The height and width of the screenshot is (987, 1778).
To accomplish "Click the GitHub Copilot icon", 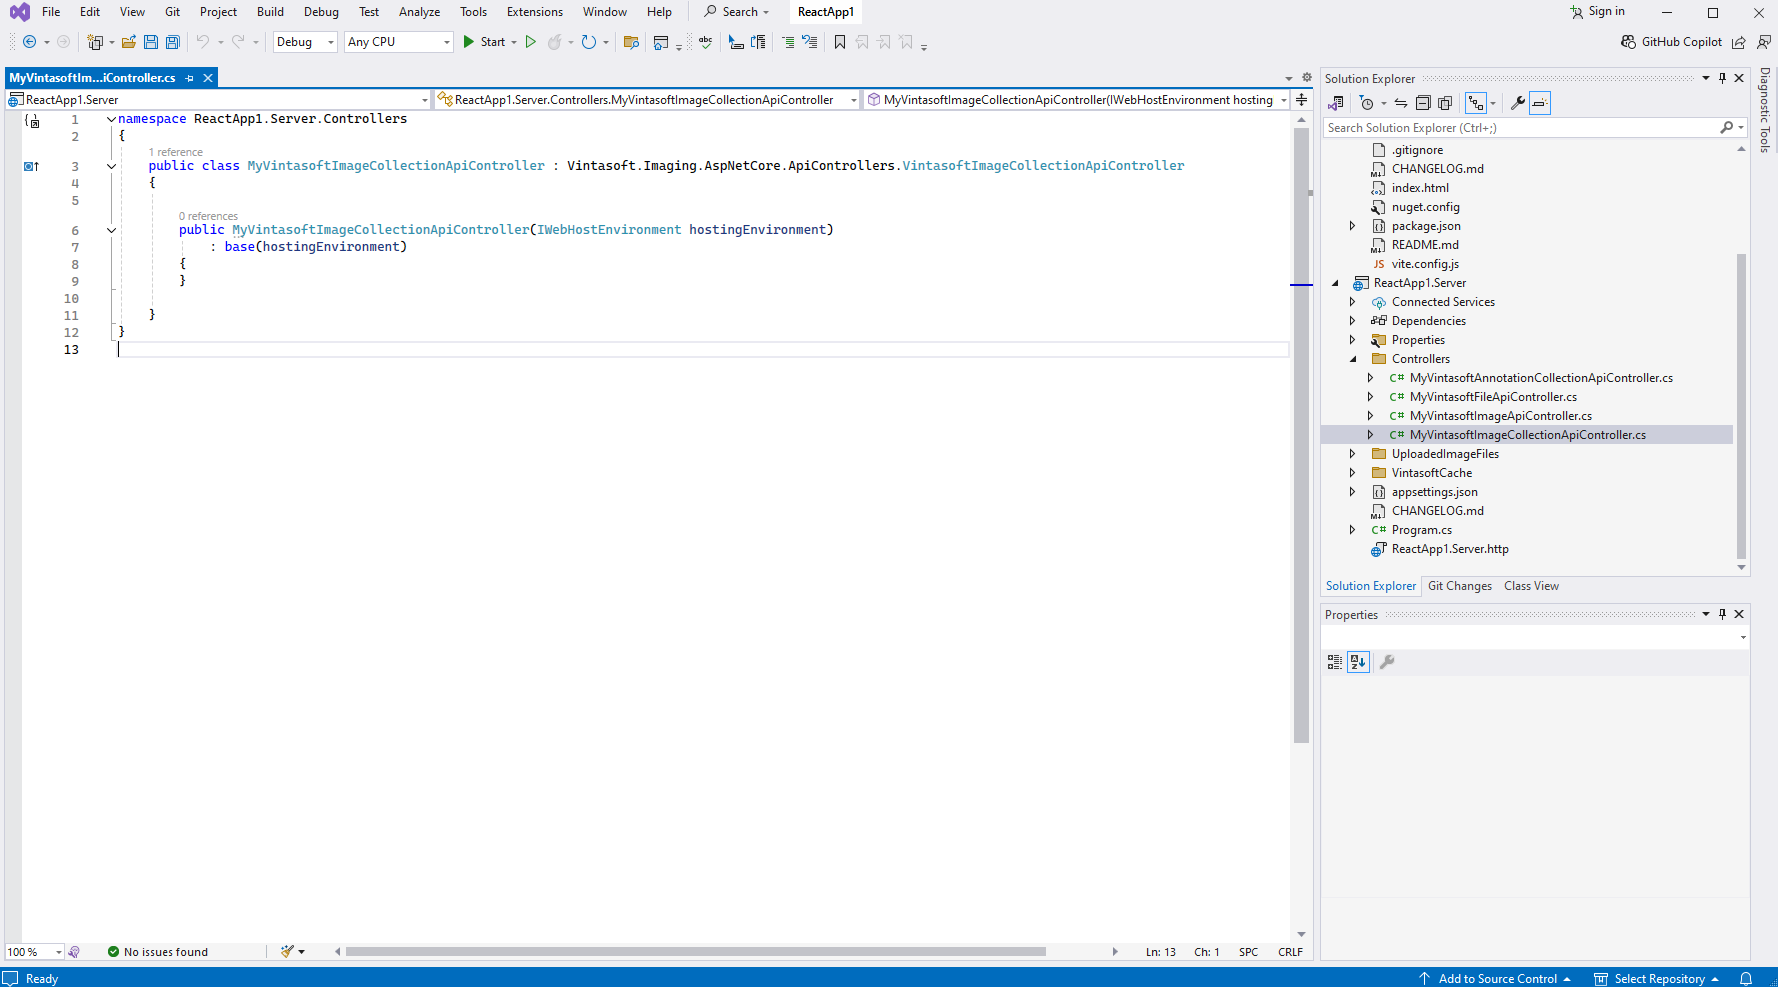I will [1628, 42].
